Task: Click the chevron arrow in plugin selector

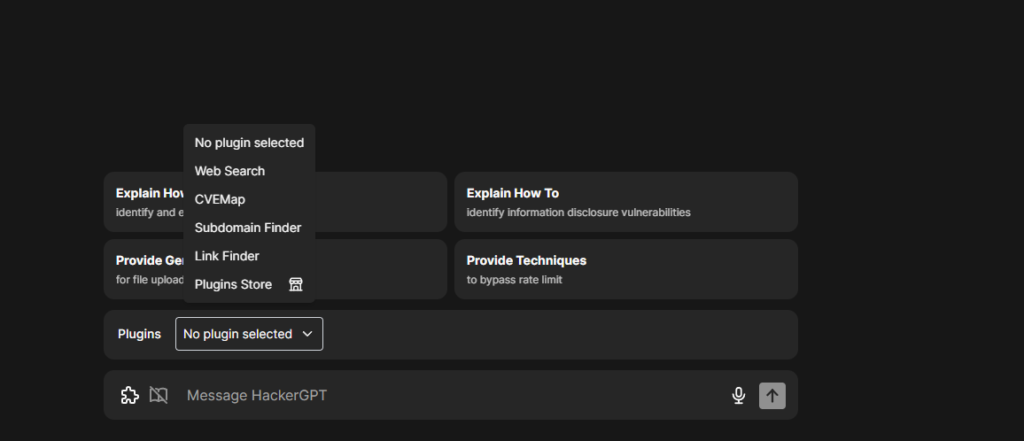Action: click(x=308, y=334)
